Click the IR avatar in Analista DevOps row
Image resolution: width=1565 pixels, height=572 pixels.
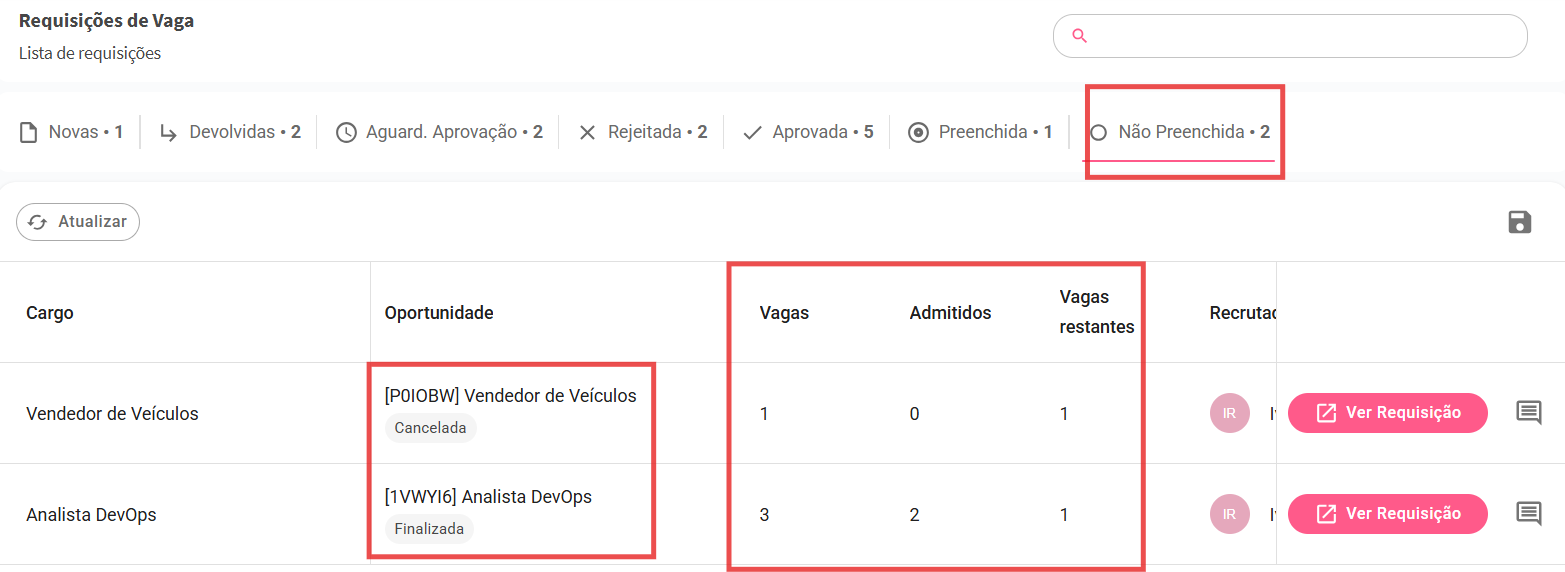coord(1229,514)
